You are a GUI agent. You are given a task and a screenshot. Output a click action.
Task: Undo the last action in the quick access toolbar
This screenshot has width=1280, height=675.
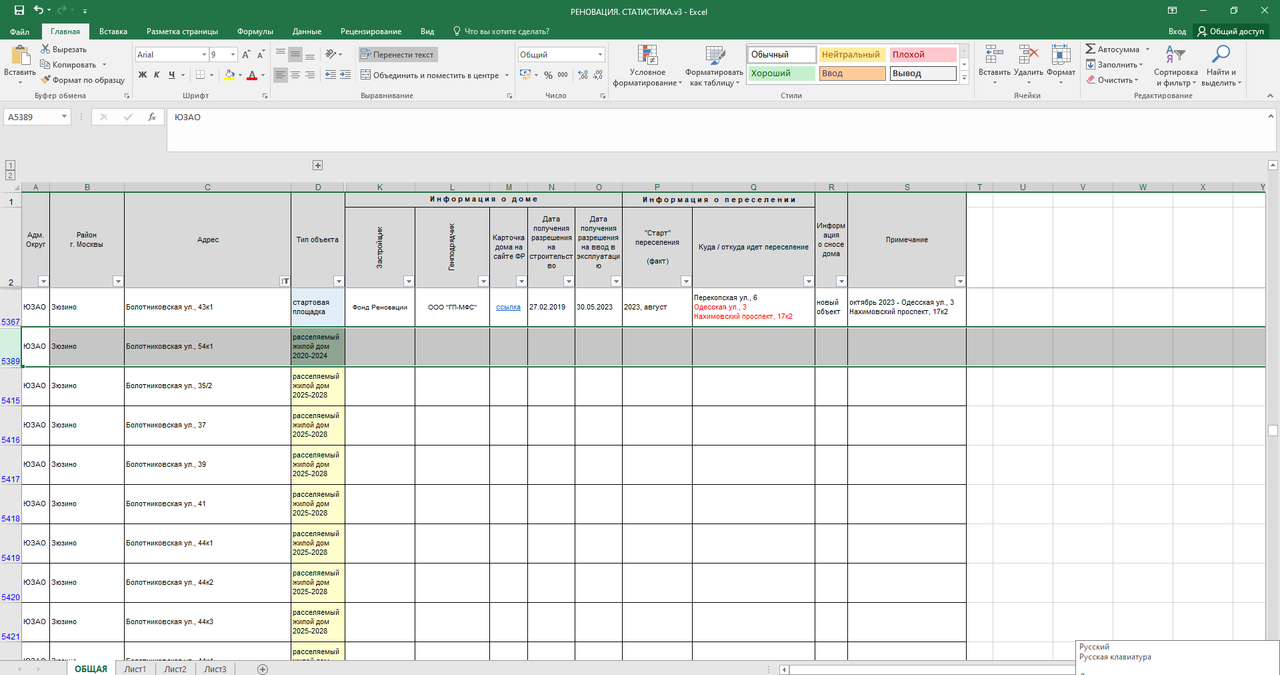pyautogui.click(x=37, y=9)
